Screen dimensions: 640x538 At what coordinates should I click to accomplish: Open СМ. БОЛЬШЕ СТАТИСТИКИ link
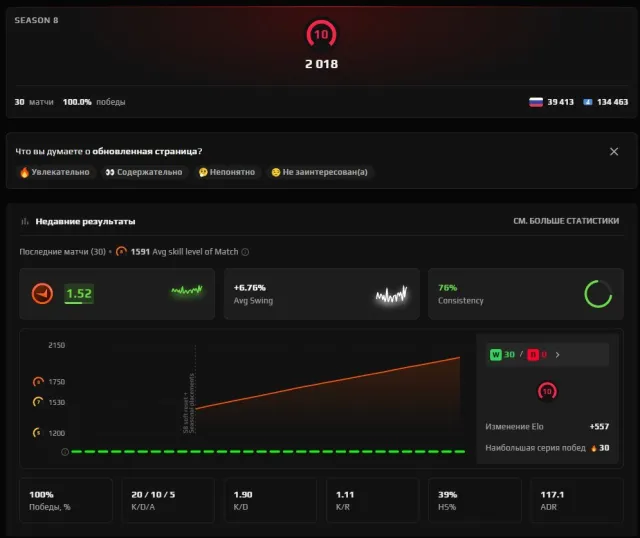[566, 221]
